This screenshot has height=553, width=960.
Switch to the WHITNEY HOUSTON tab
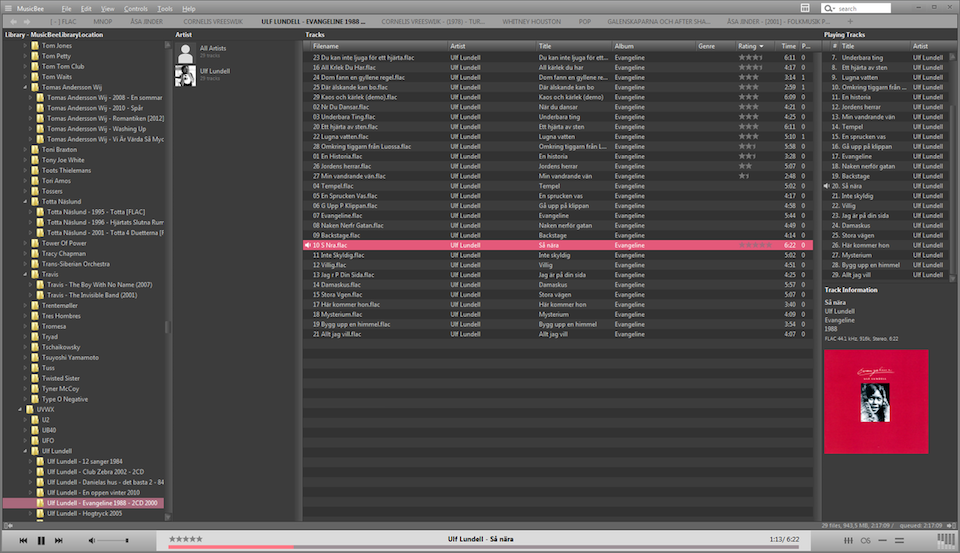point(531,21)
